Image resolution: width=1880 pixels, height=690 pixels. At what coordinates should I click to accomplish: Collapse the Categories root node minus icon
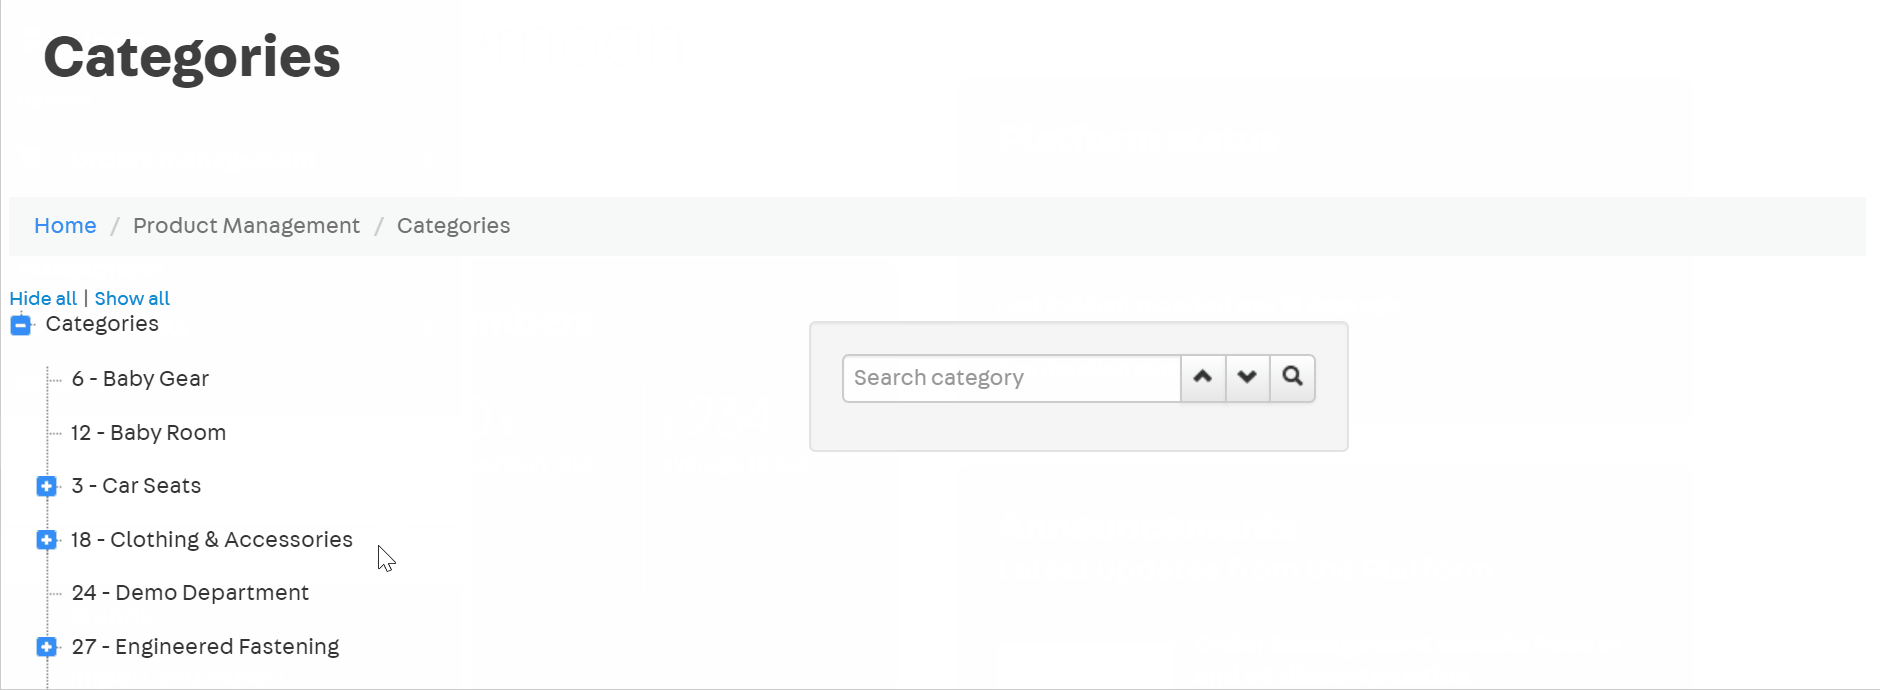coord(19,324)
